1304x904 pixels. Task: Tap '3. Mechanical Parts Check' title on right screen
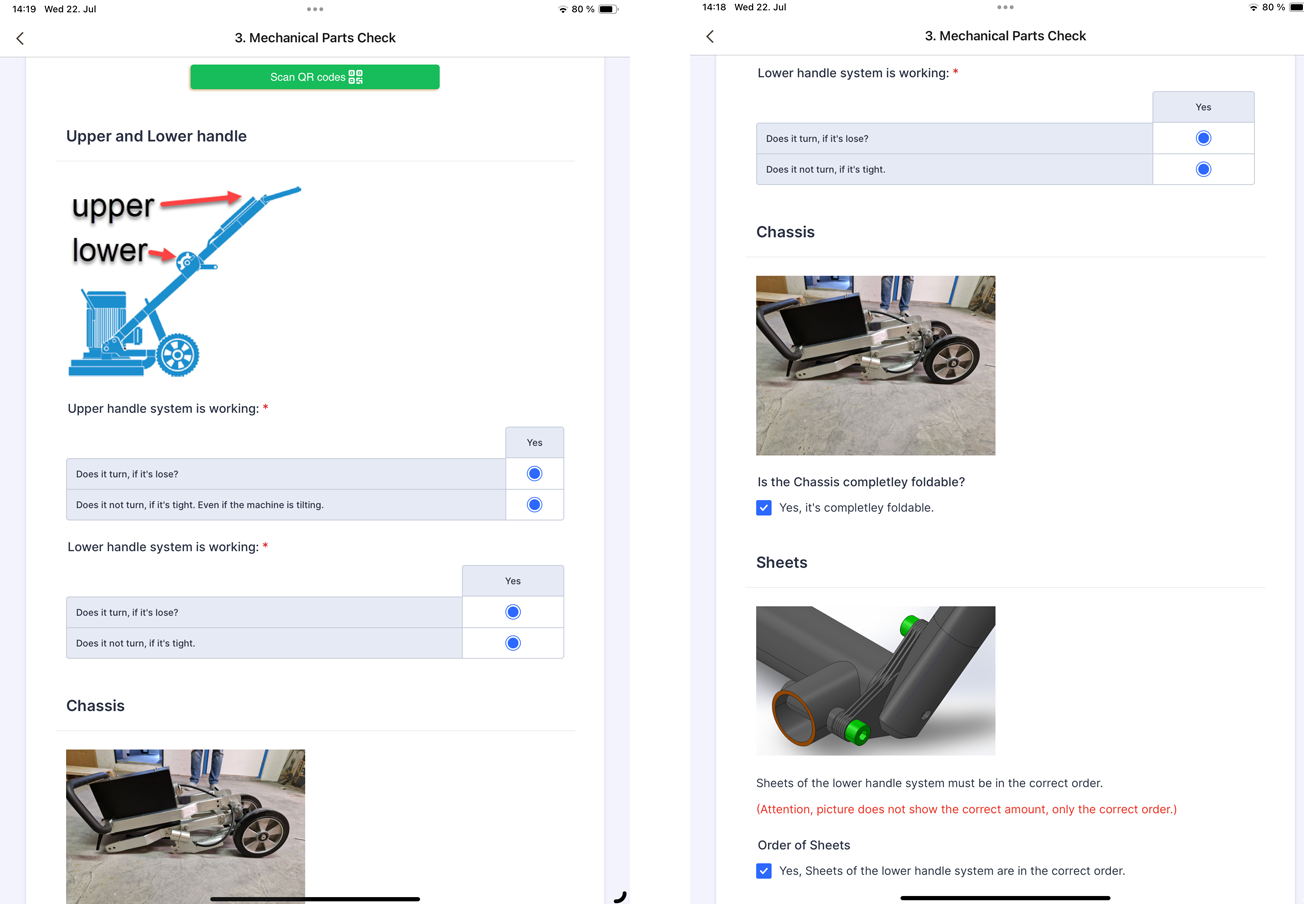[1005, 36]
